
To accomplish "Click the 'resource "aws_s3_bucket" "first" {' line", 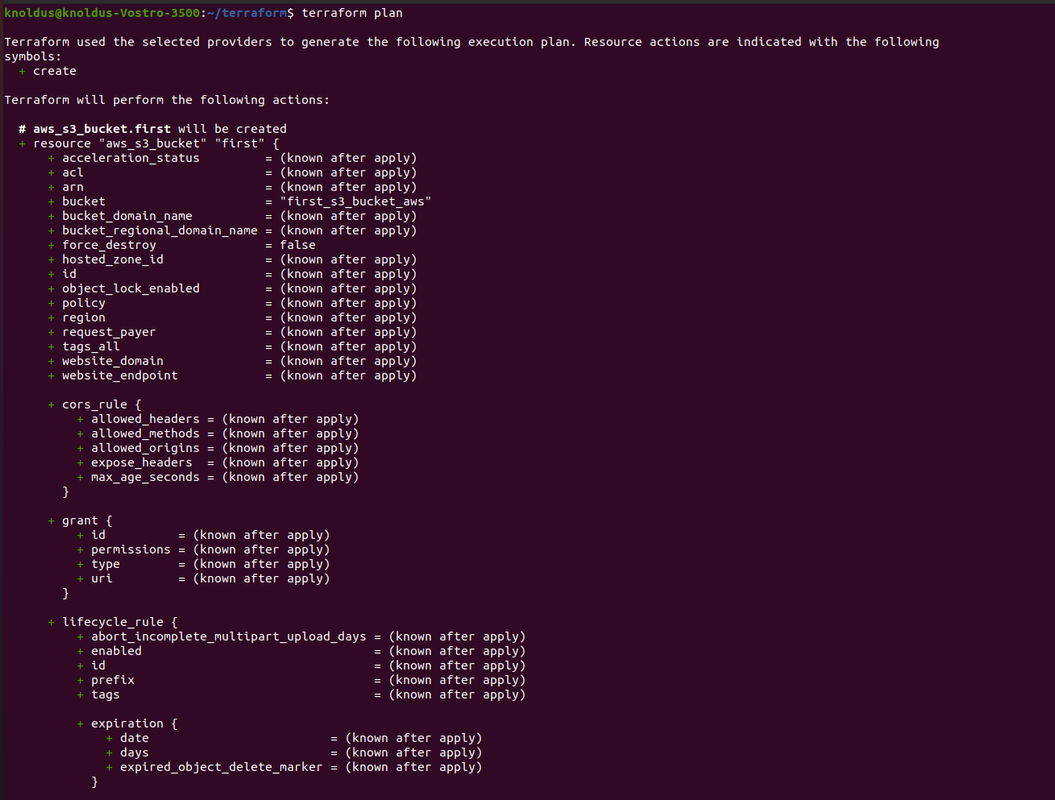I will [156, 143].
